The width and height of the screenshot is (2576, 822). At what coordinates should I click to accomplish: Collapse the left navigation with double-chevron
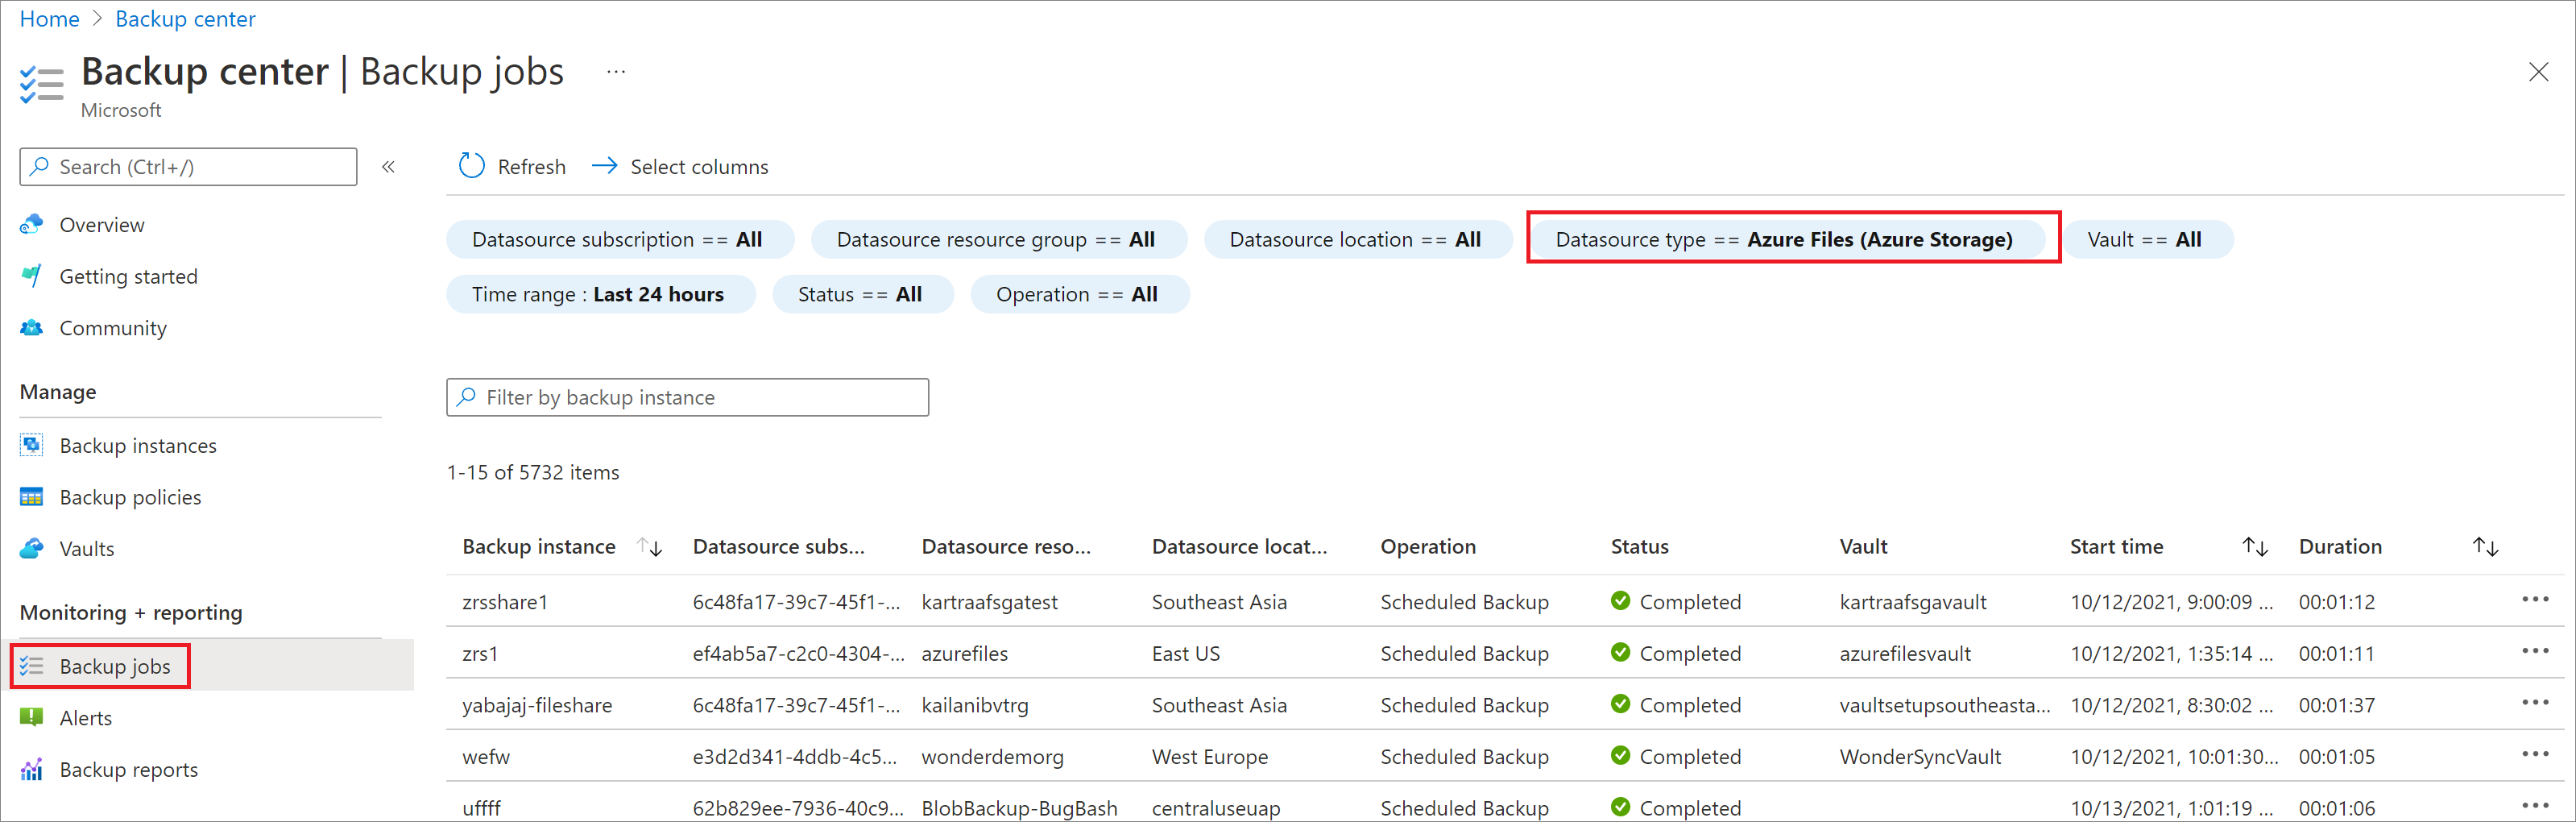(x=388, y=167)
